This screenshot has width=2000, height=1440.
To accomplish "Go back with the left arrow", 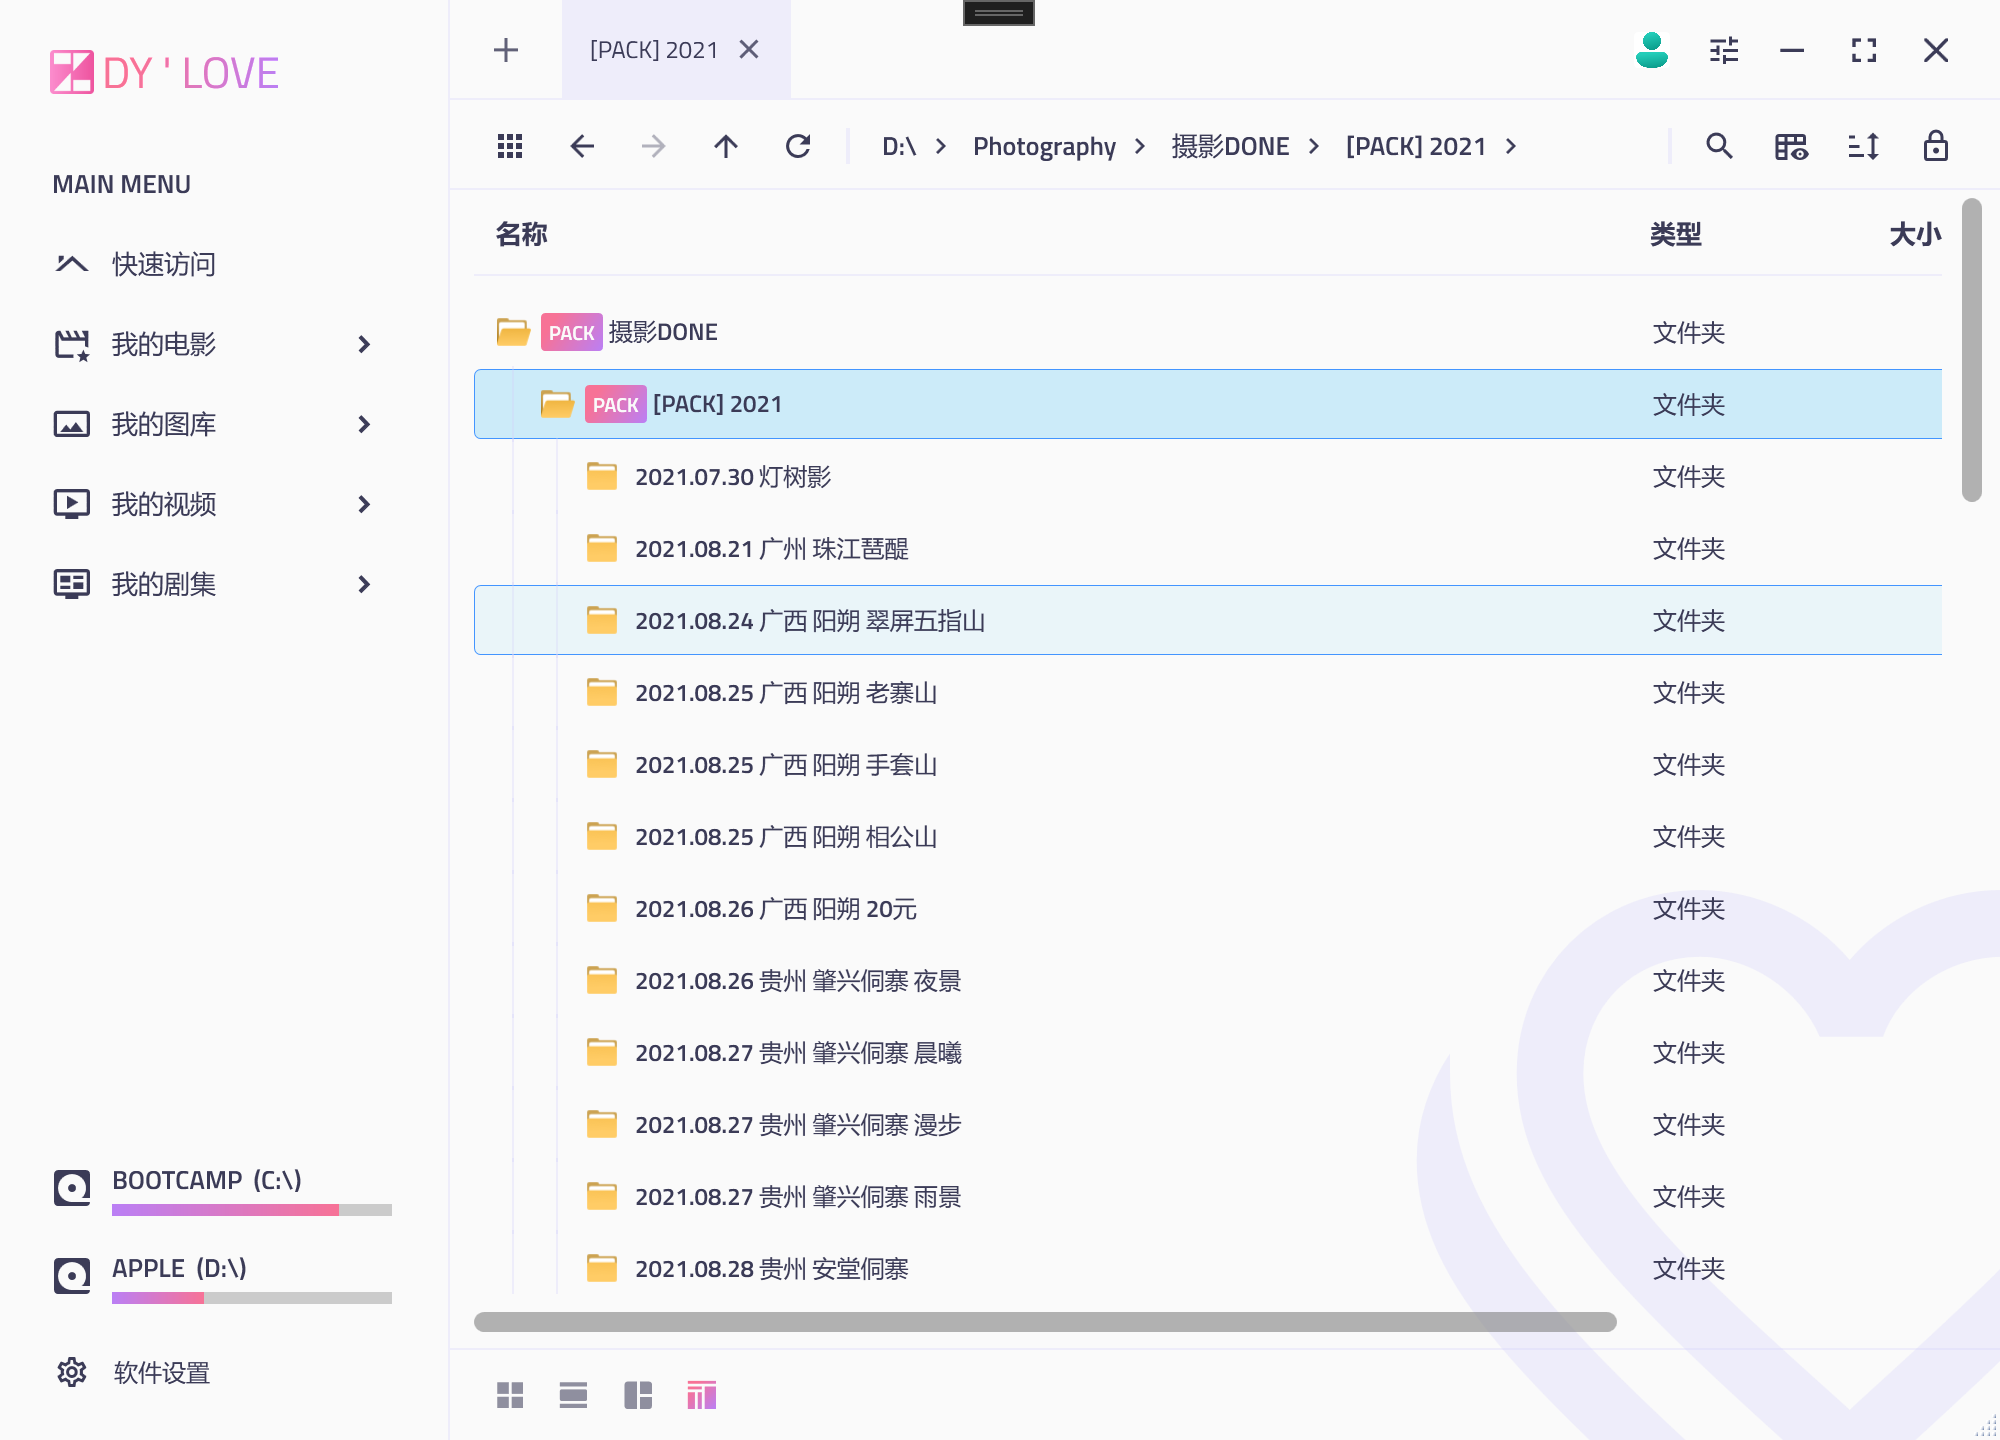I will (582, 147).
